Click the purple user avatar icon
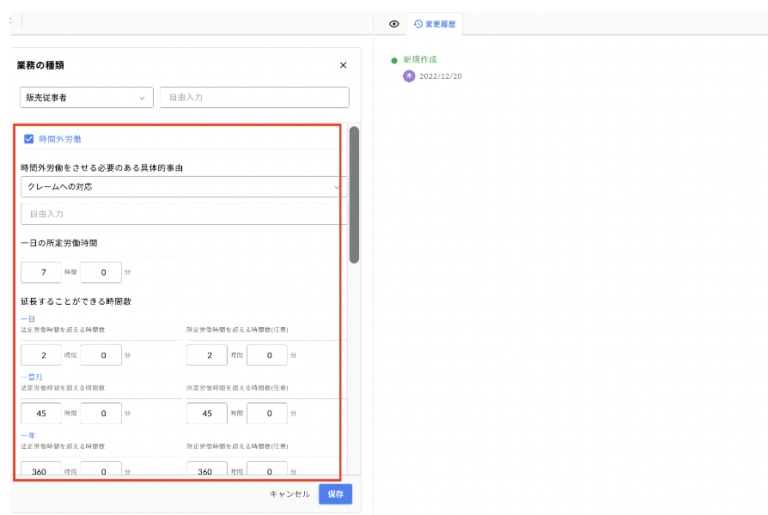Image resolution: width=768 pixels, height=515 pixels. [408, 76]
